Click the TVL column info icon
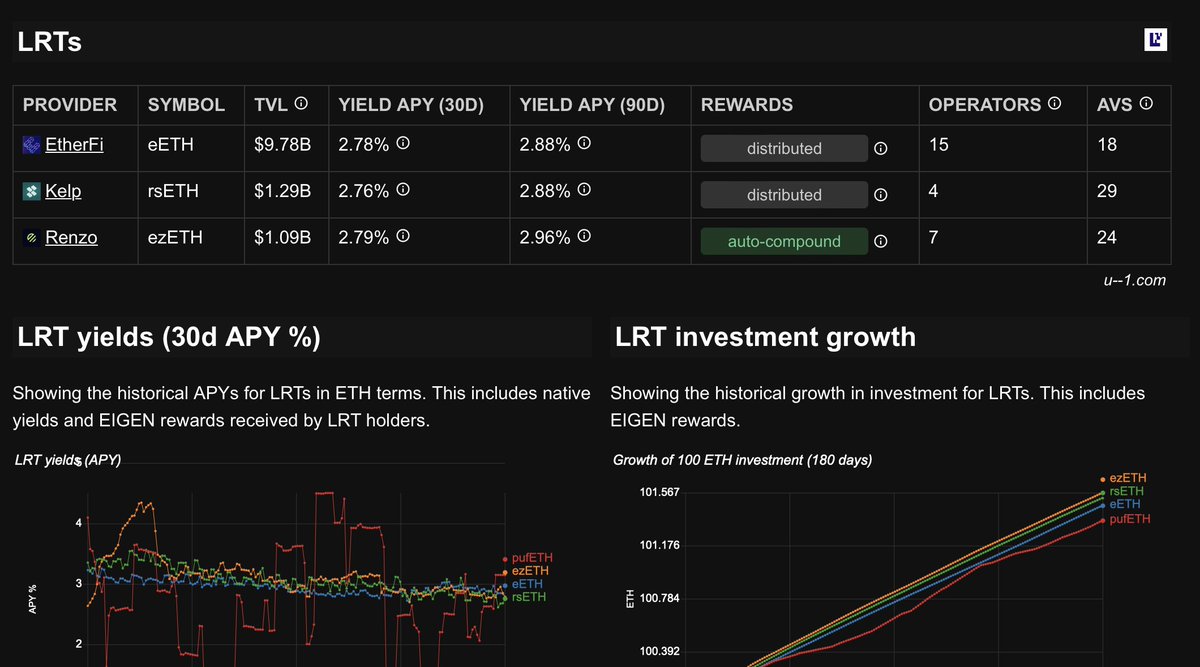 (x=299, y=103)
